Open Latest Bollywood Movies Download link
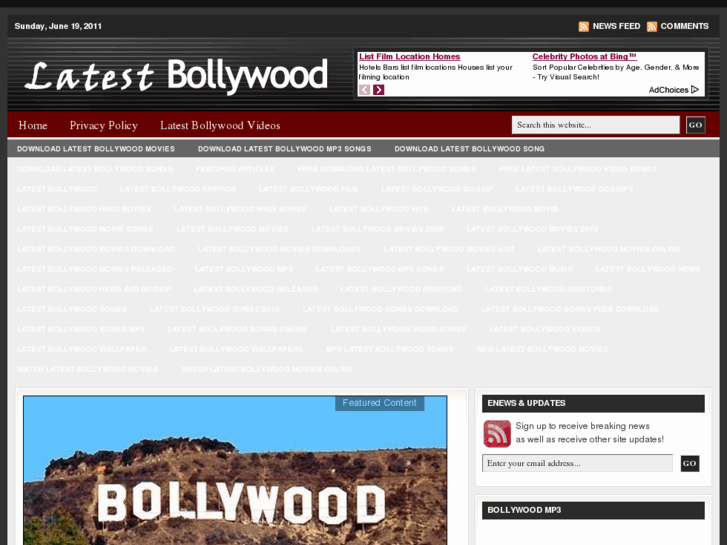This screenshot has width=727, height=545. click(96, 249)
